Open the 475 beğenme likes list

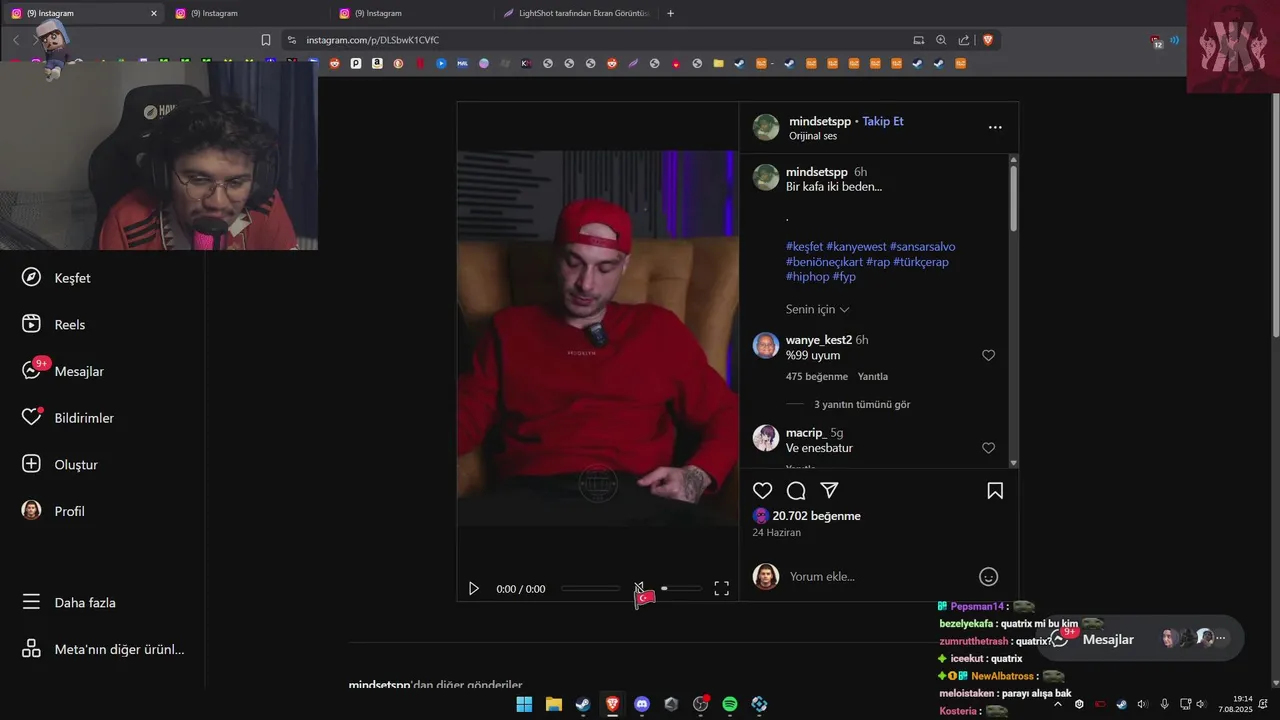(817, 377)
